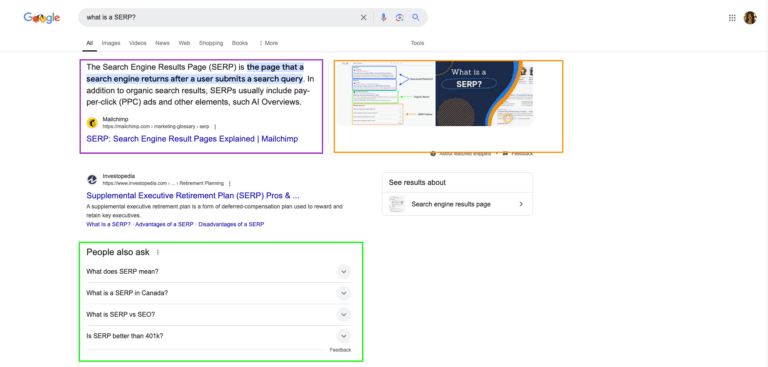Switch to the Books tab
This screenshot has width=768, height=367.
point(240,43)
